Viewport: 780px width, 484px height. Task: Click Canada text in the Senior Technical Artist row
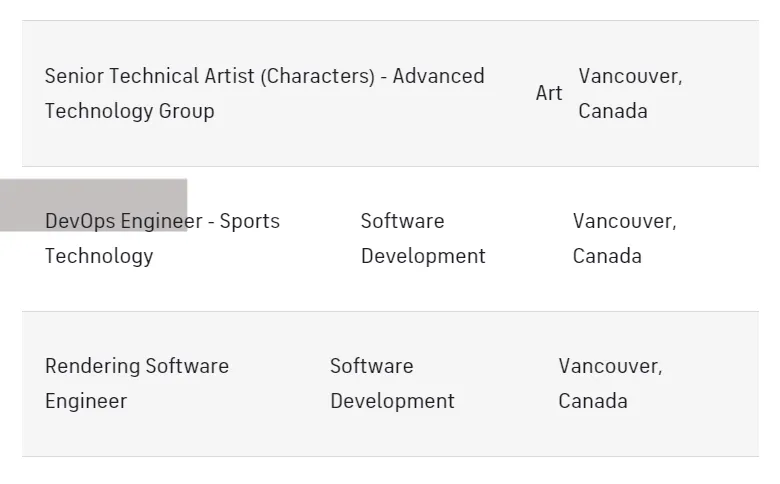[613, 111]
